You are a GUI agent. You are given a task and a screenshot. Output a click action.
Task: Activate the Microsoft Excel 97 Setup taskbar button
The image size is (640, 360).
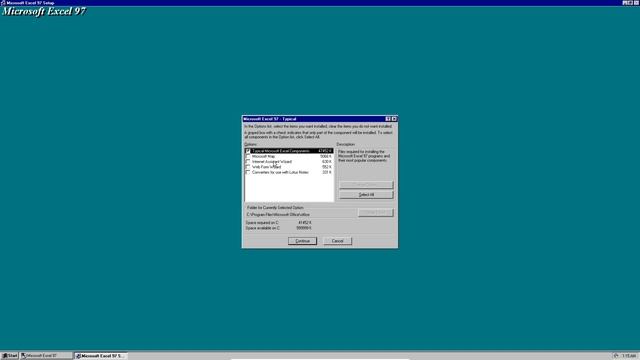pos(101,356)
